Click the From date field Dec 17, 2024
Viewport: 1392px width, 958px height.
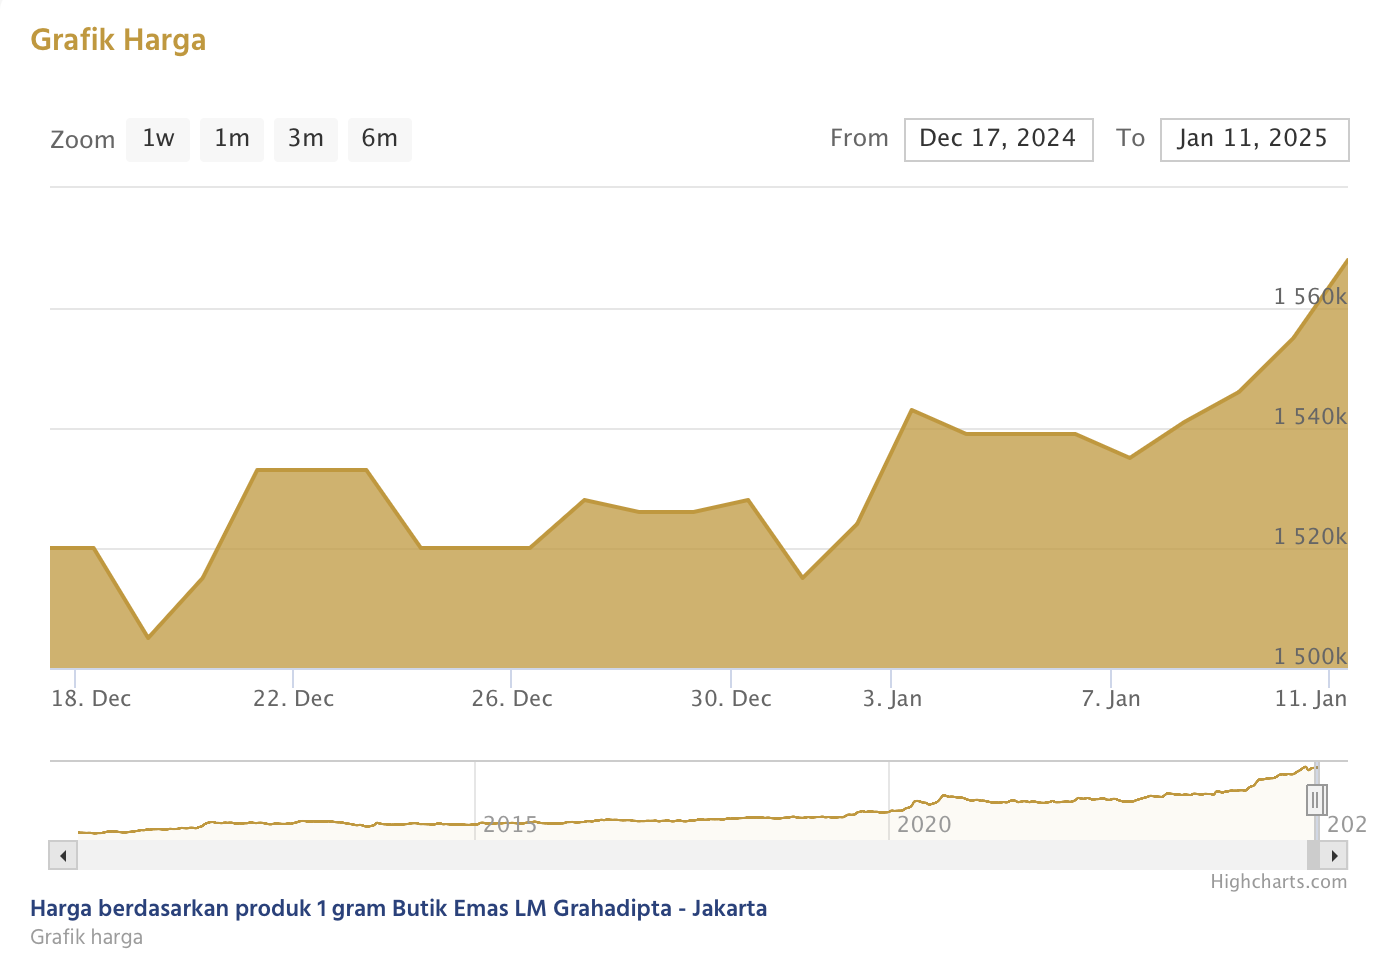pyautogui.click(x=998, y=139)
